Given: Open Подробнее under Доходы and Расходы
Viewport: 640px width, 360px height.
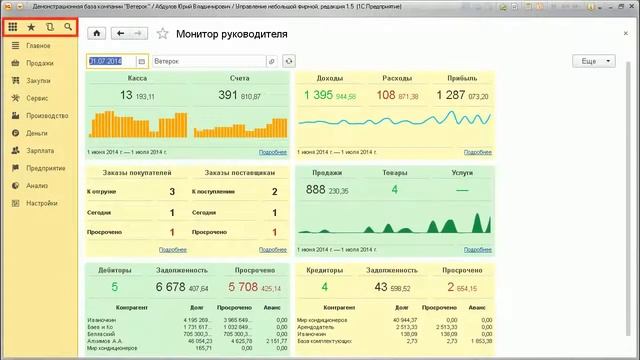Looking at the screenshot, I should 478,152.
